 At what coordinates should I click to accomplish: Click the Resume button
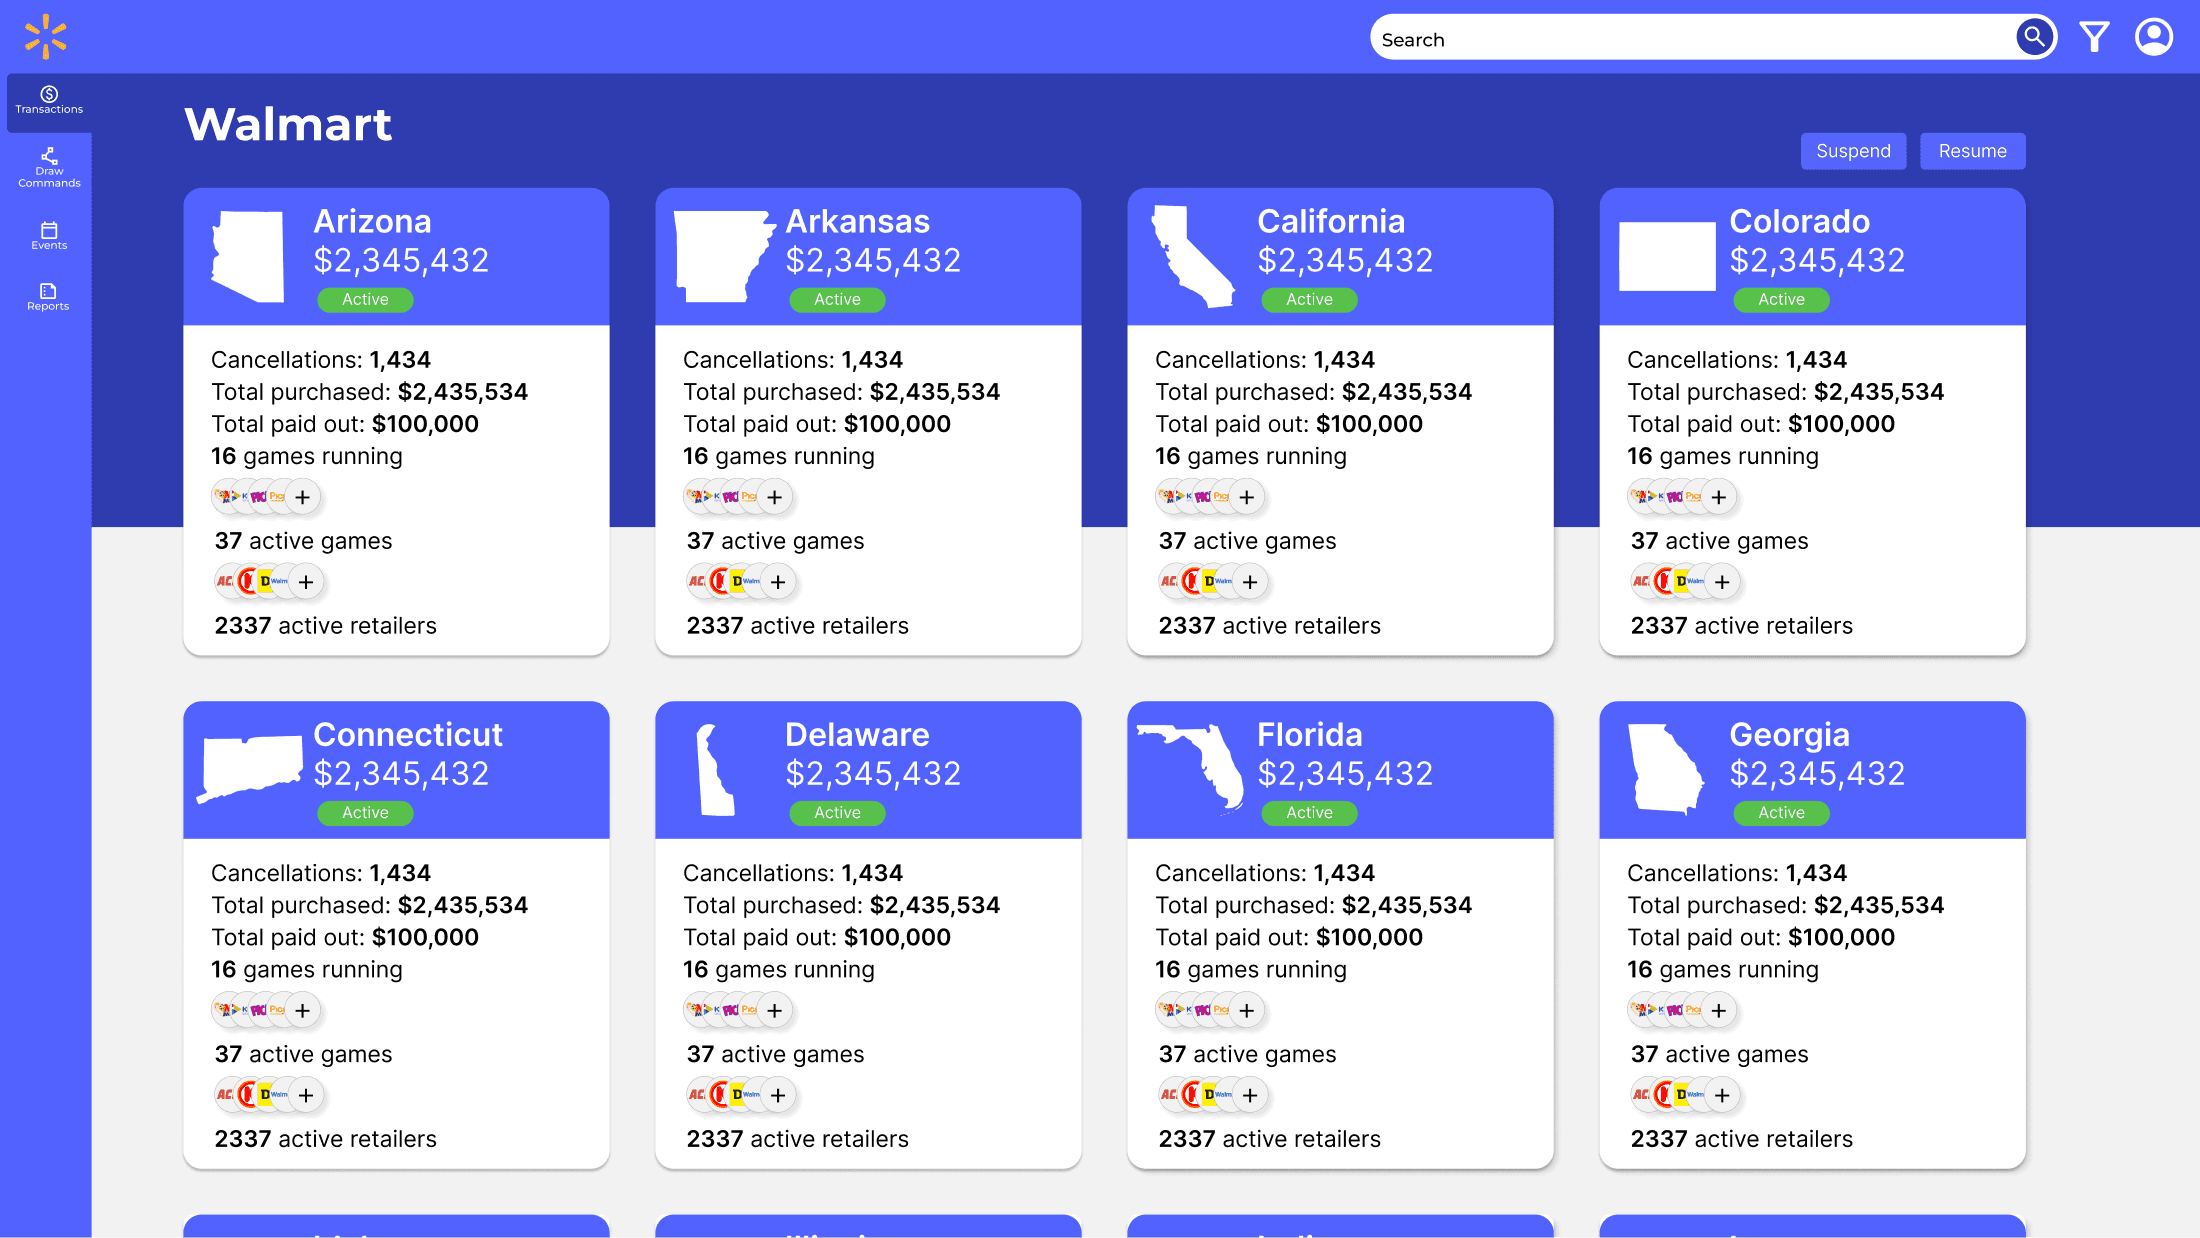1972,151
